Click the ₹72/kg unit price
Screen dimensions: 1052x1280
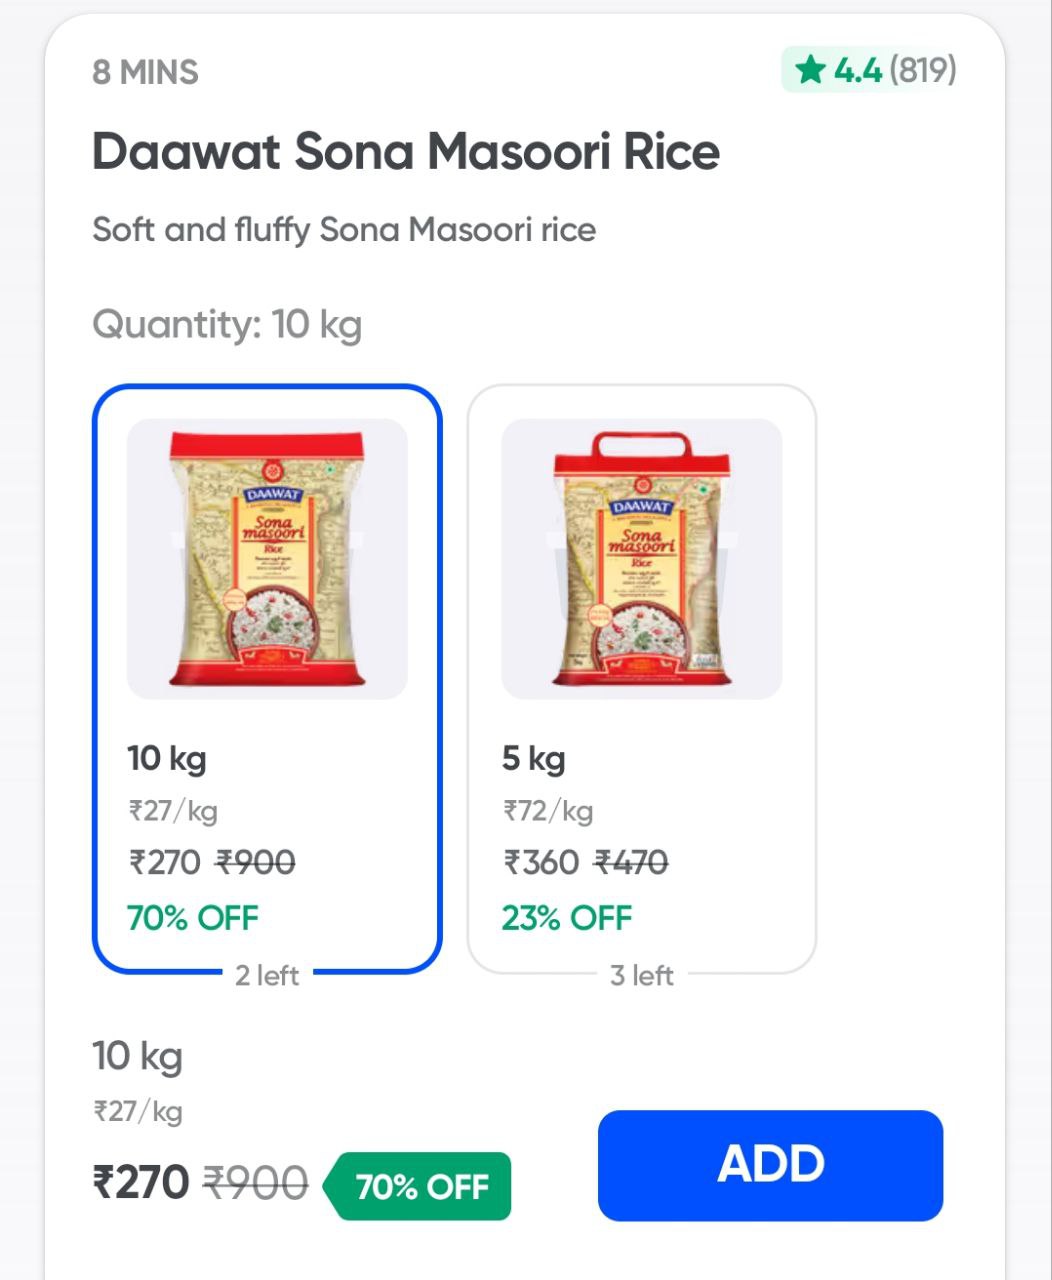pyautogui.click(x=548, y=810)
